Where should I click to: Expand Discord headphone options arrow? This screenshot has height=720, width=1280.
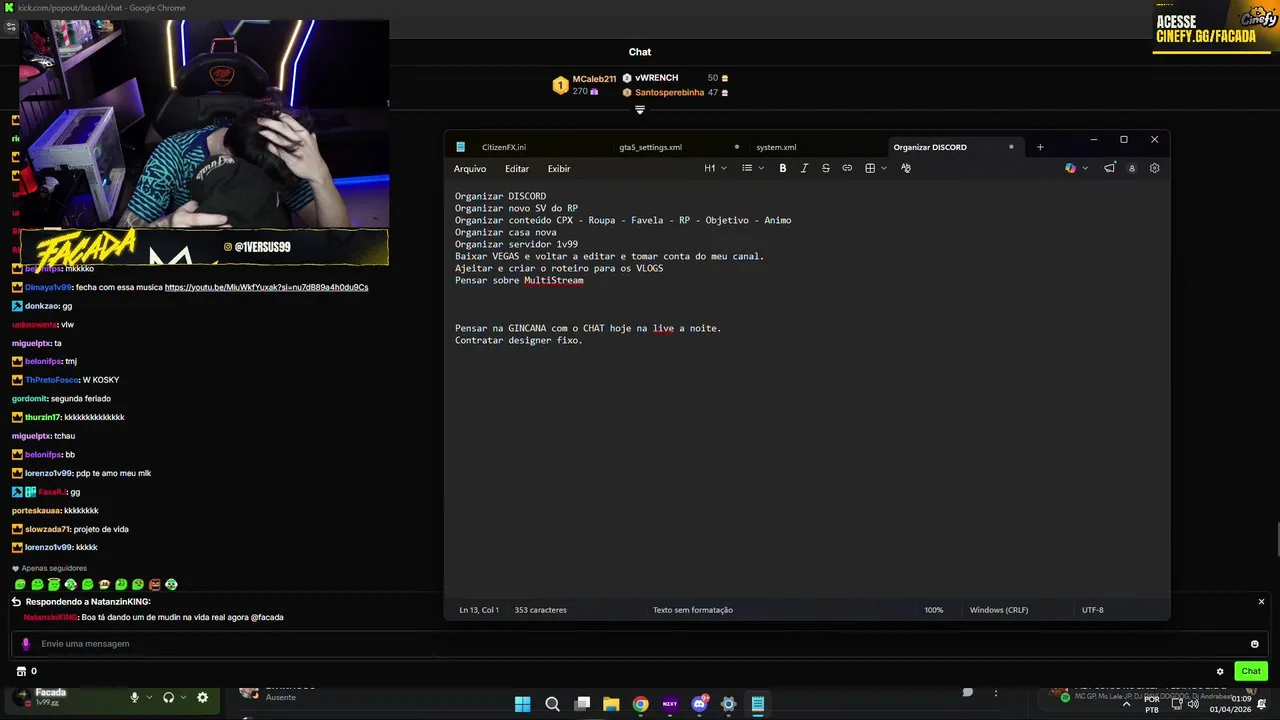183,697
